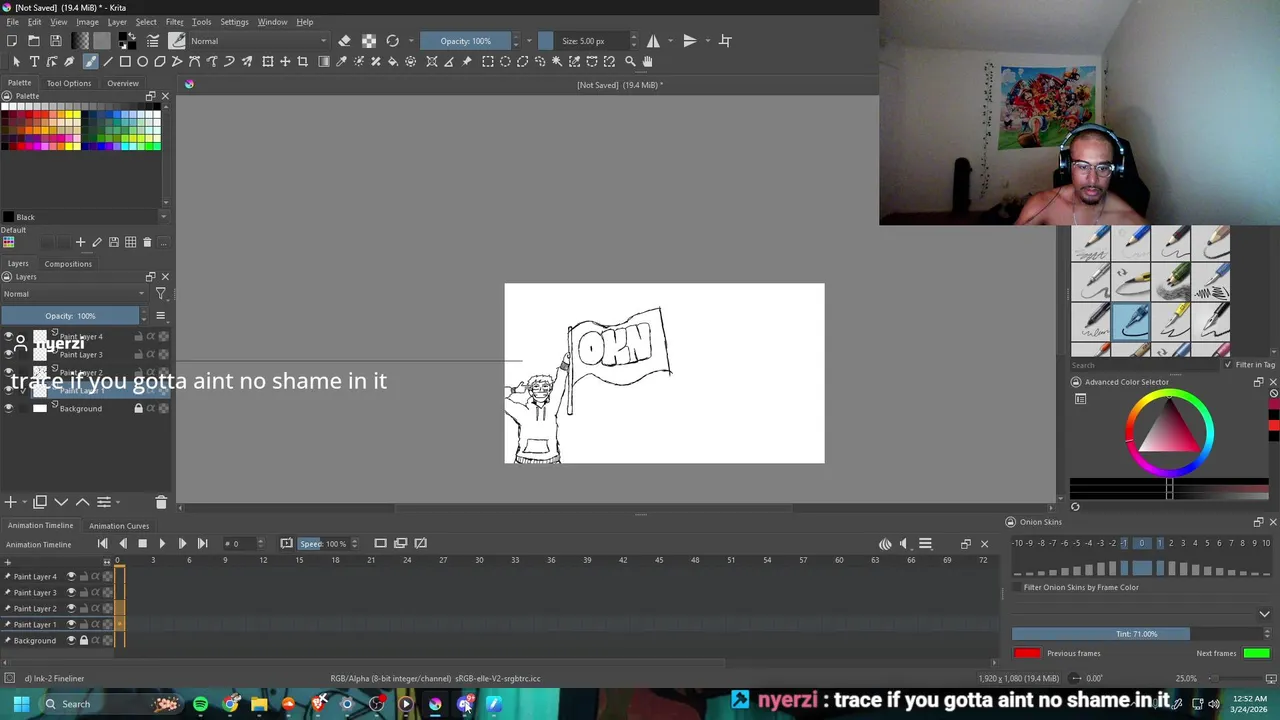The height and width of the screenshot is (720, 1280).
Task: Toggle drop frames option in timeline
Action: pyautogui.click(x=287, y=543)
